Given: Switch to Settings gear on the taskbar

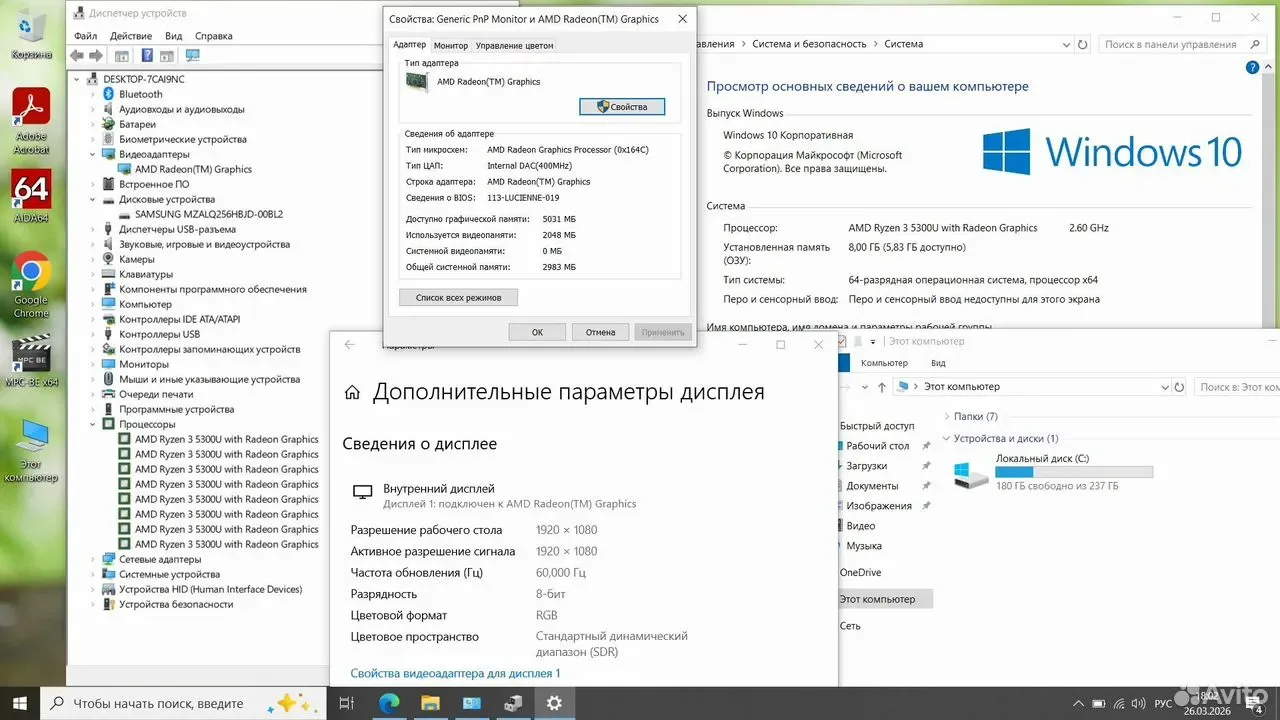Looking at the screenshot, I should coord(555,703).
